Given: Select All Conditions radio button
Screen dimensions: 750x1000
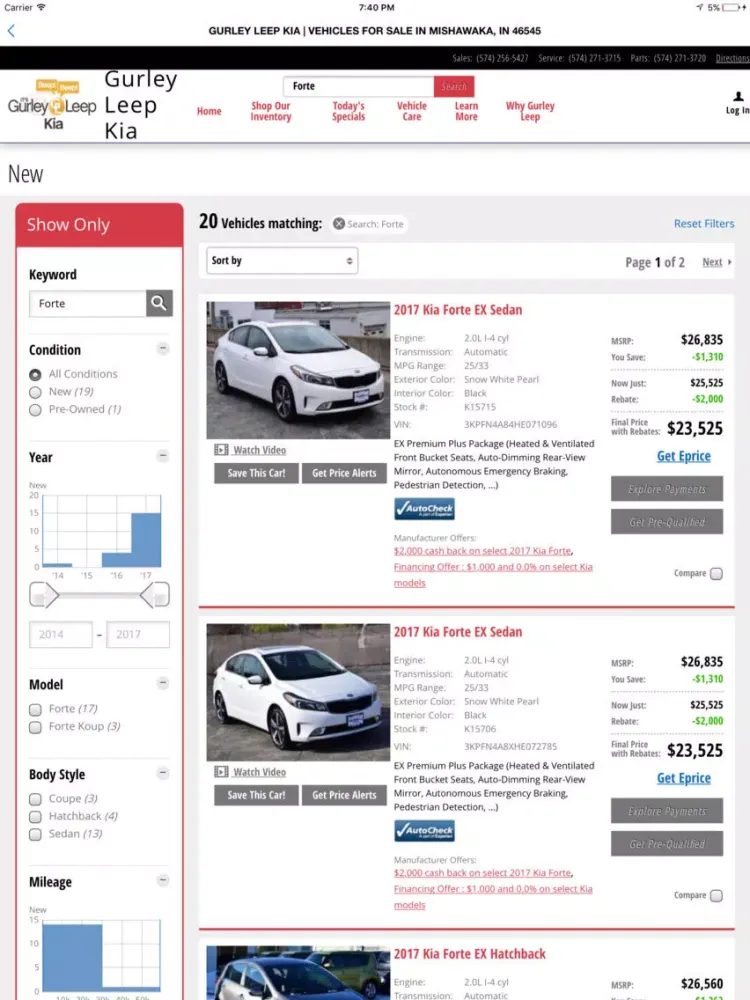Looking at the screenshot, I should [35, 374].
